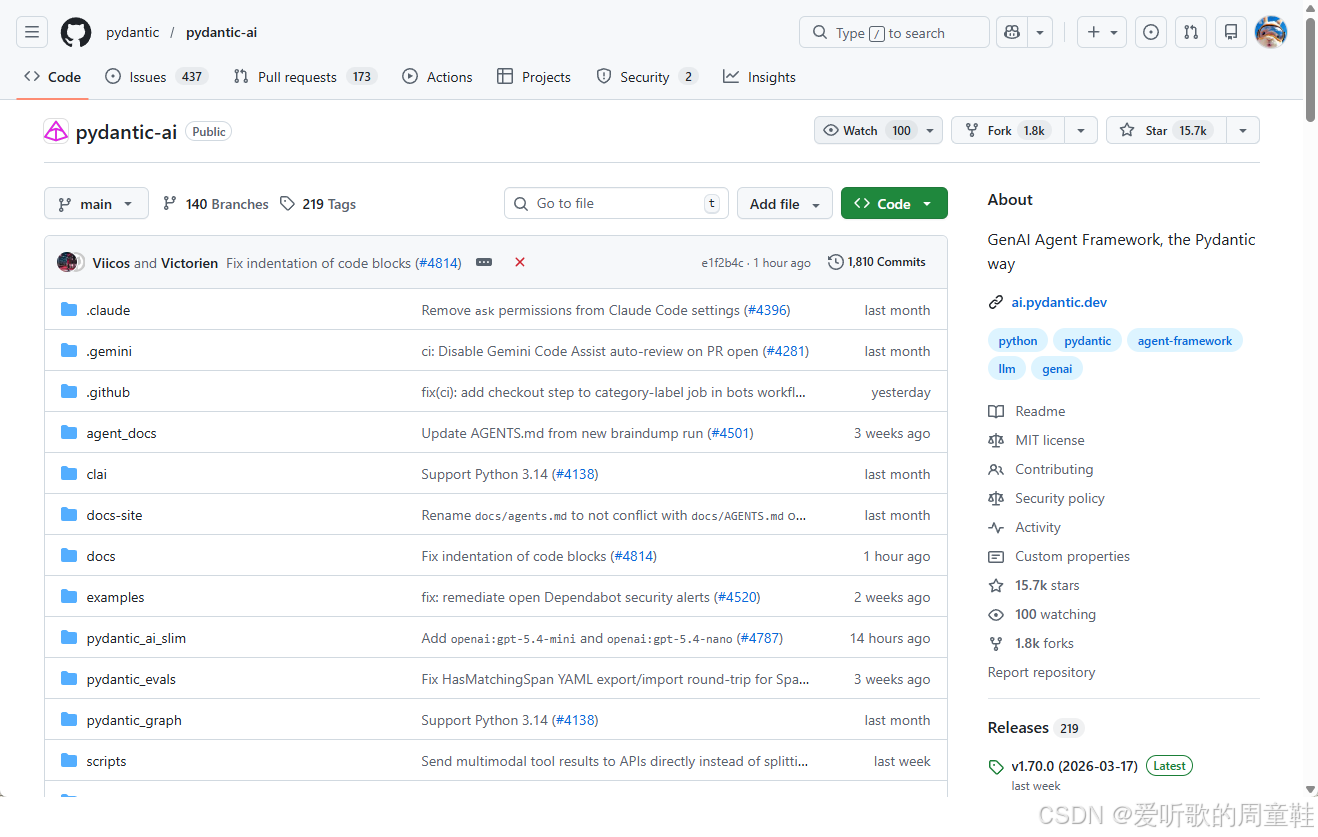Viewport: 1318px width, 837px height.
Task: Open the Pull requests tab
Action: pos(305,77)
